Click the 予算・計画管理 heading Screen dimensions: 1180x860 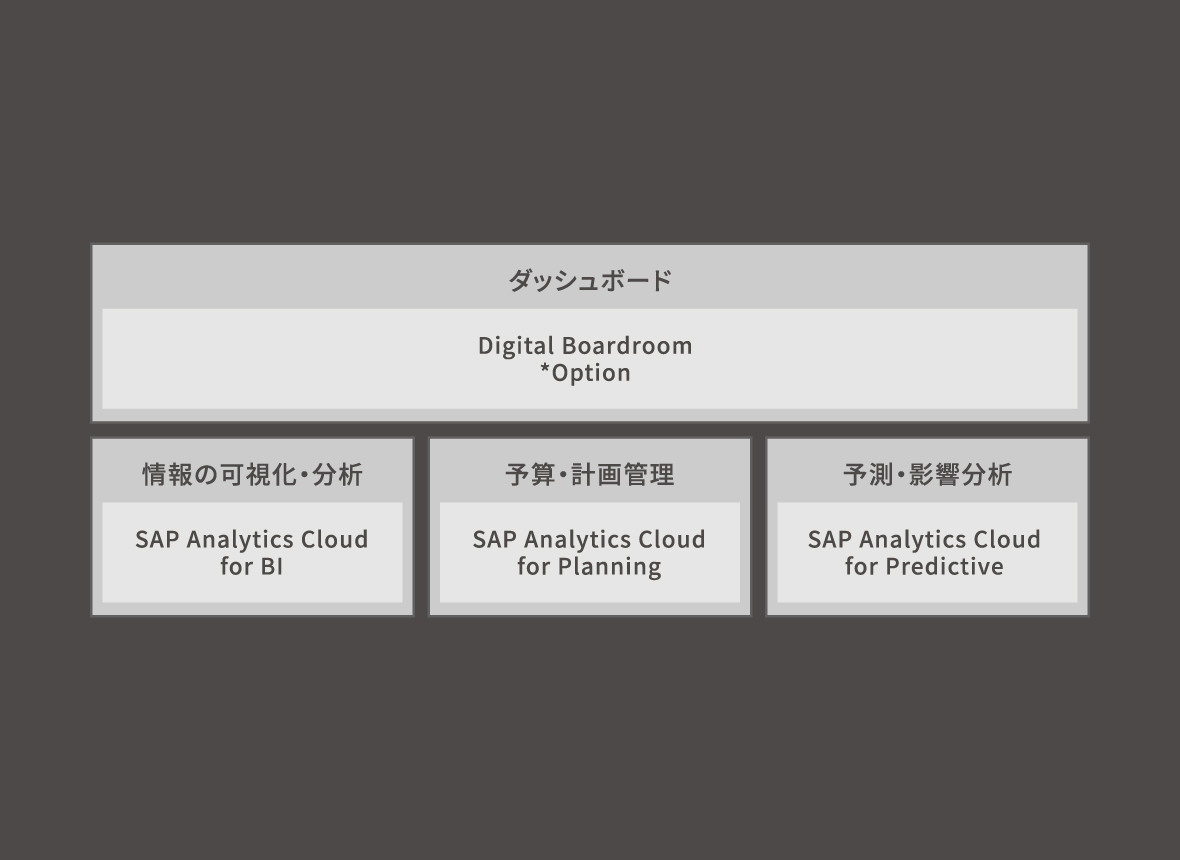[589, 474]
